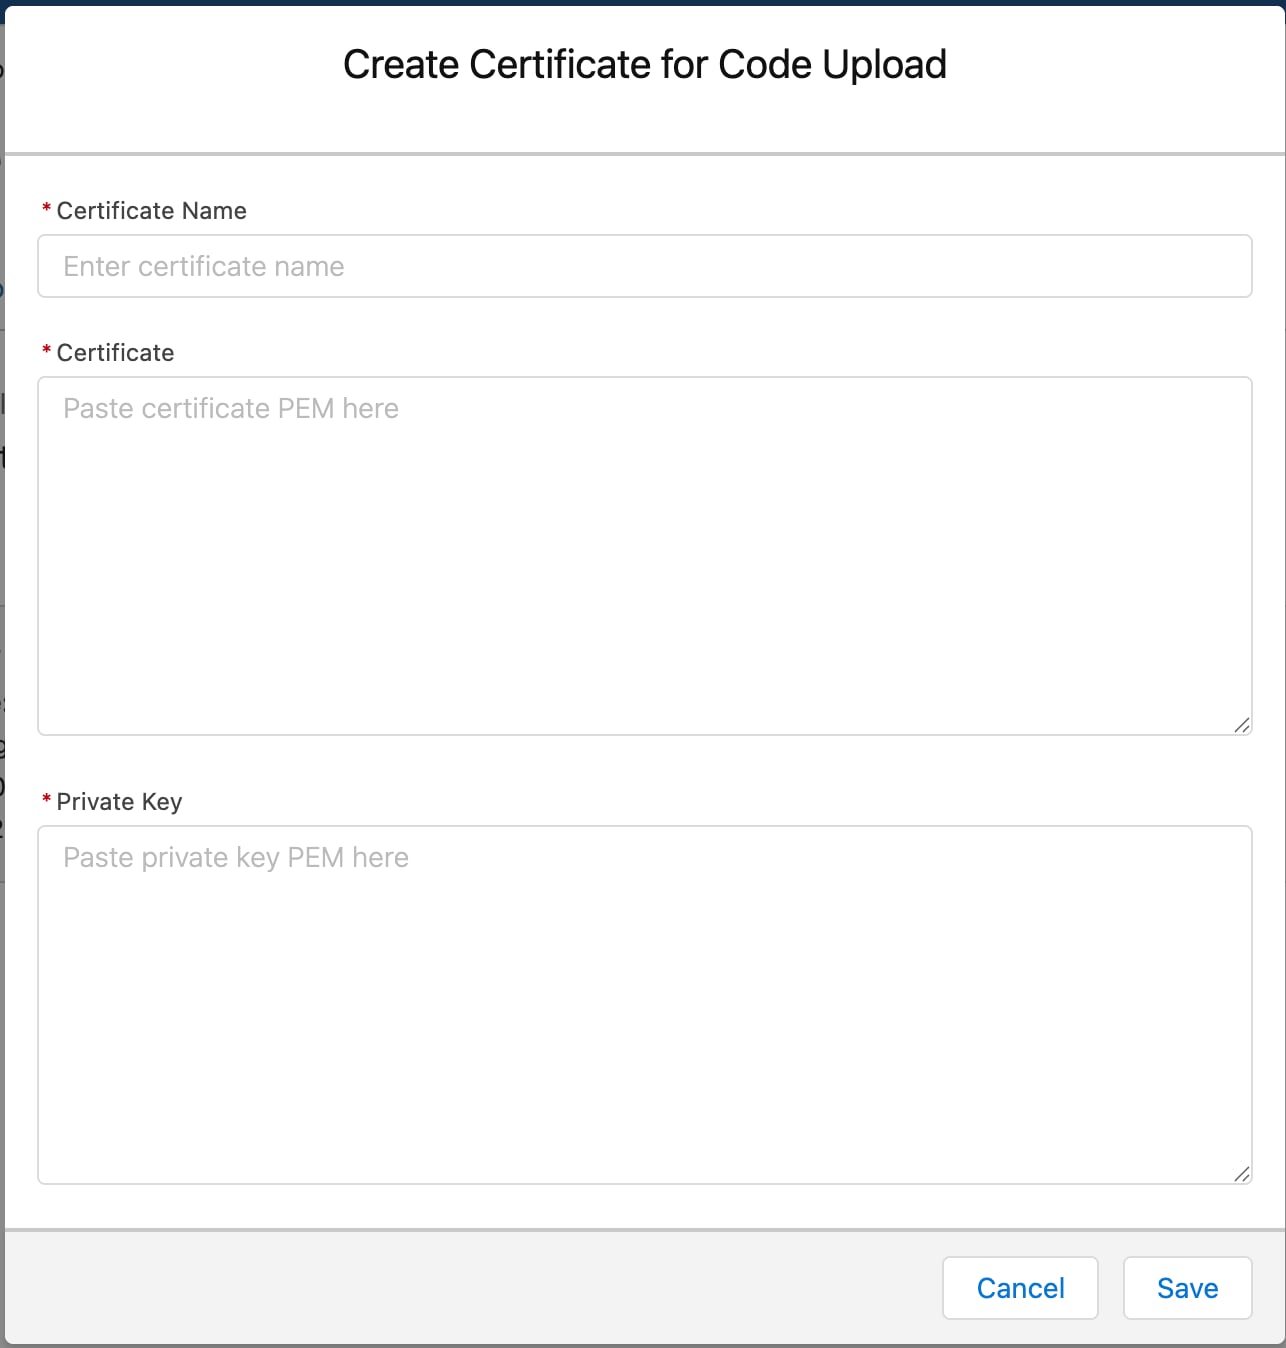Click the required asterisk beside Certificate Name
Screen dimensions: 1286x1348
[x=45, y=208]
